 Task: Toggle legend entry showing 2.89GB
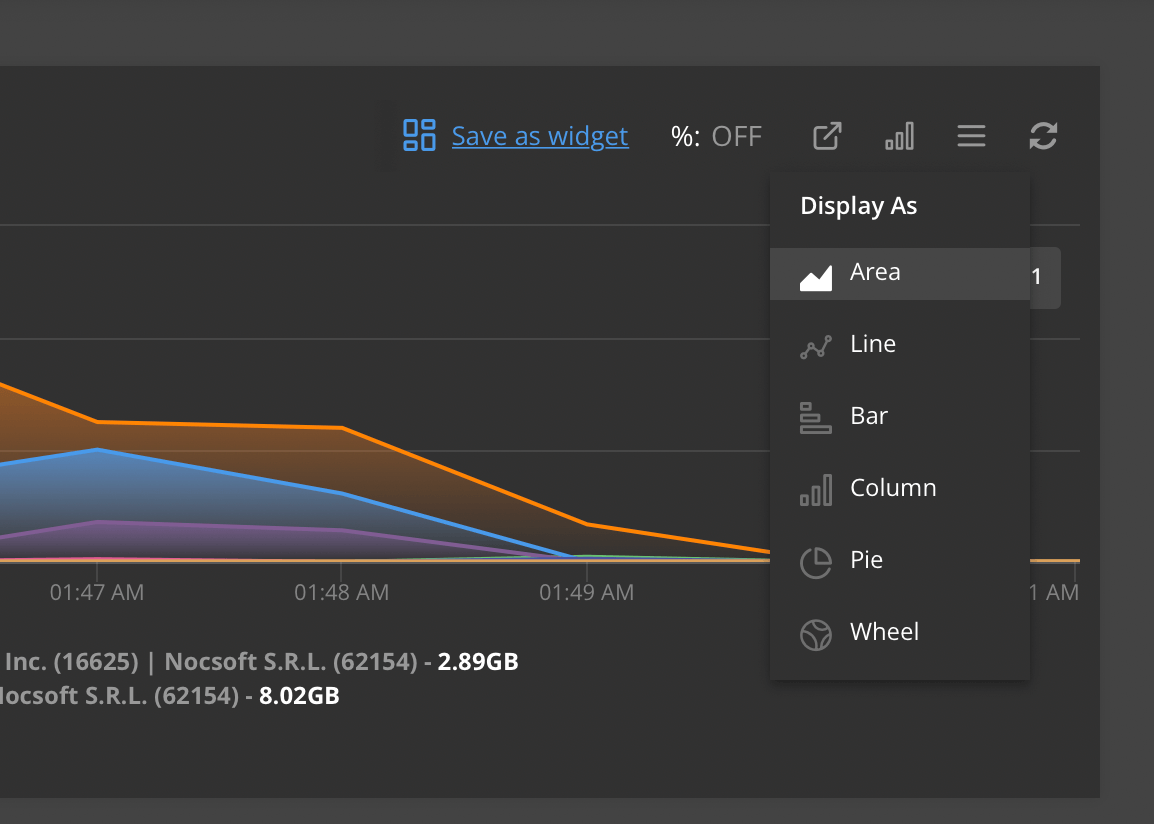[x=260, y=661]
